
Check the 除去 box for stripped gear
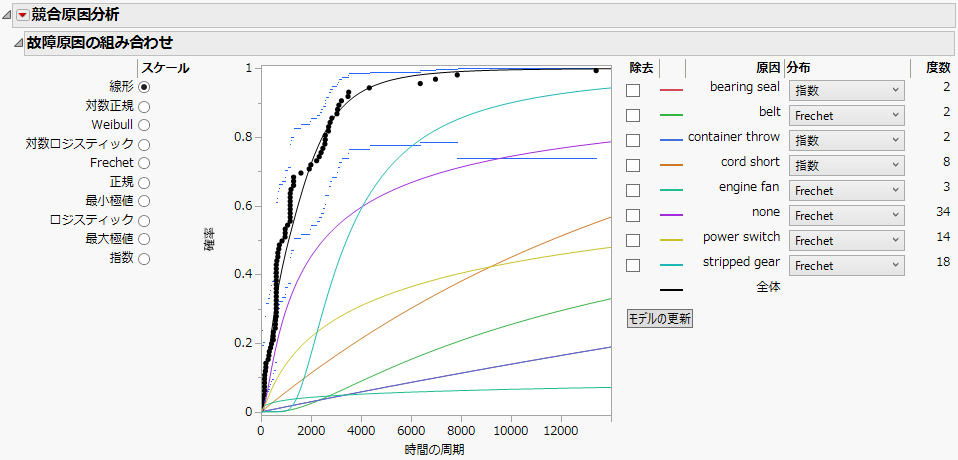633,266
